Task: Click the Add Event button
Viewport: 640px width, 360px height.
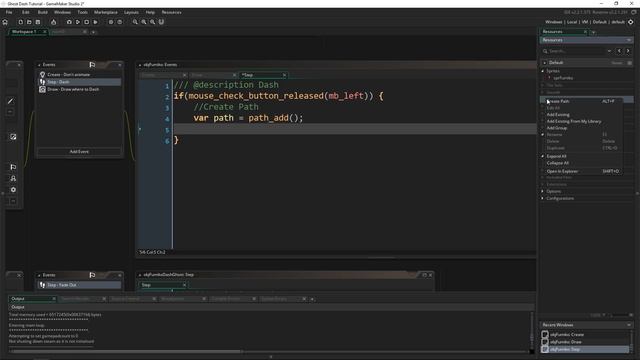Action: 79,151
